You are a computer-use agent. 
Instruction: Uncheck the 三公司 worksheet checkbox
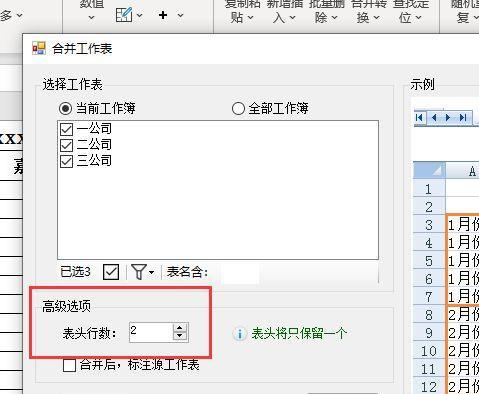pyautogui.click(x=66, y=161)
